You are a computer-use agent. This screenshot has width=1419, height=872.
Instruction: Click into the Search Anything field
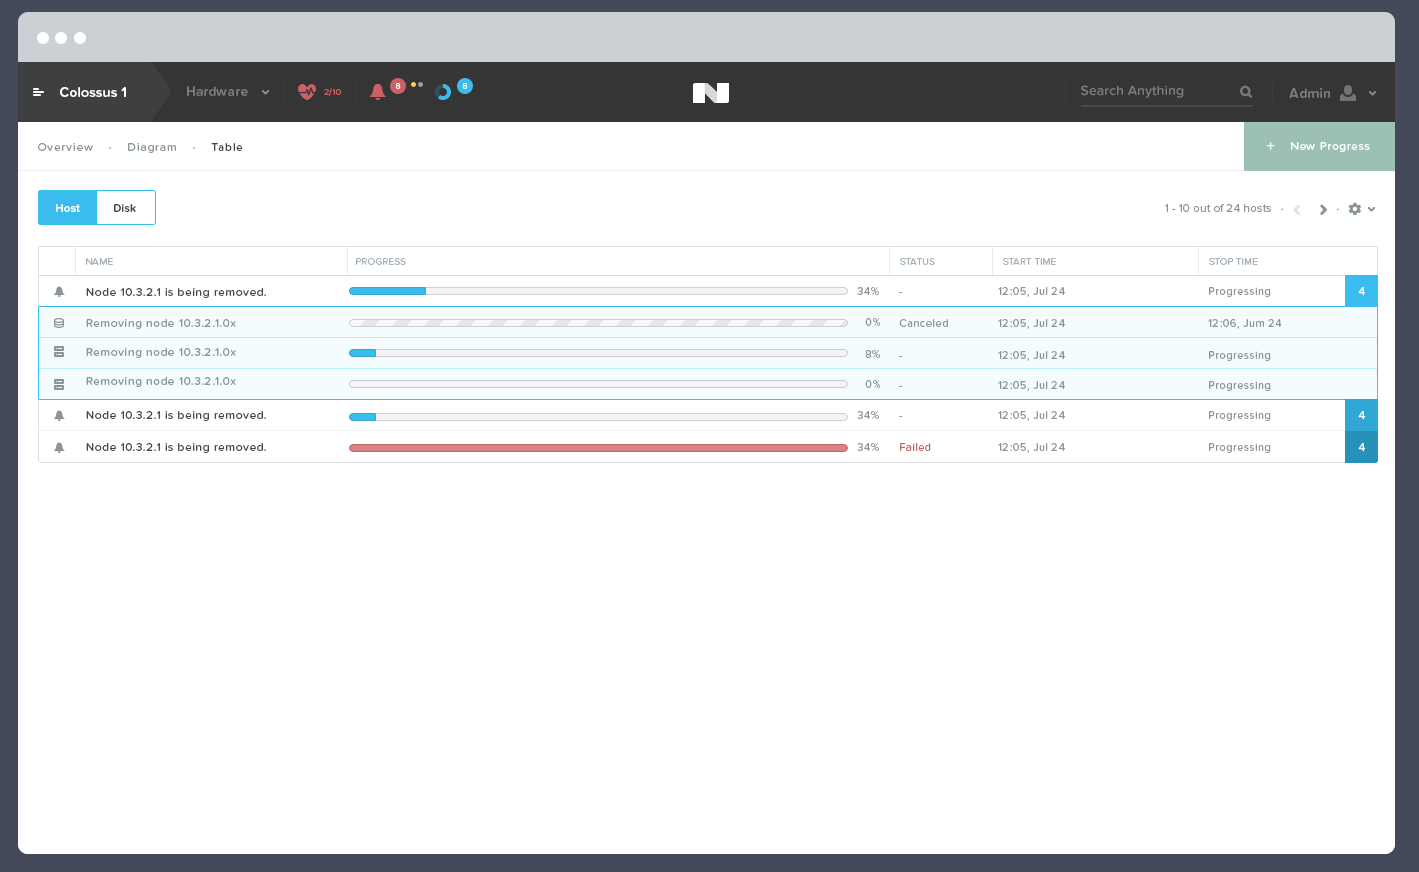pyautogui.click(x=1155, y=91)
